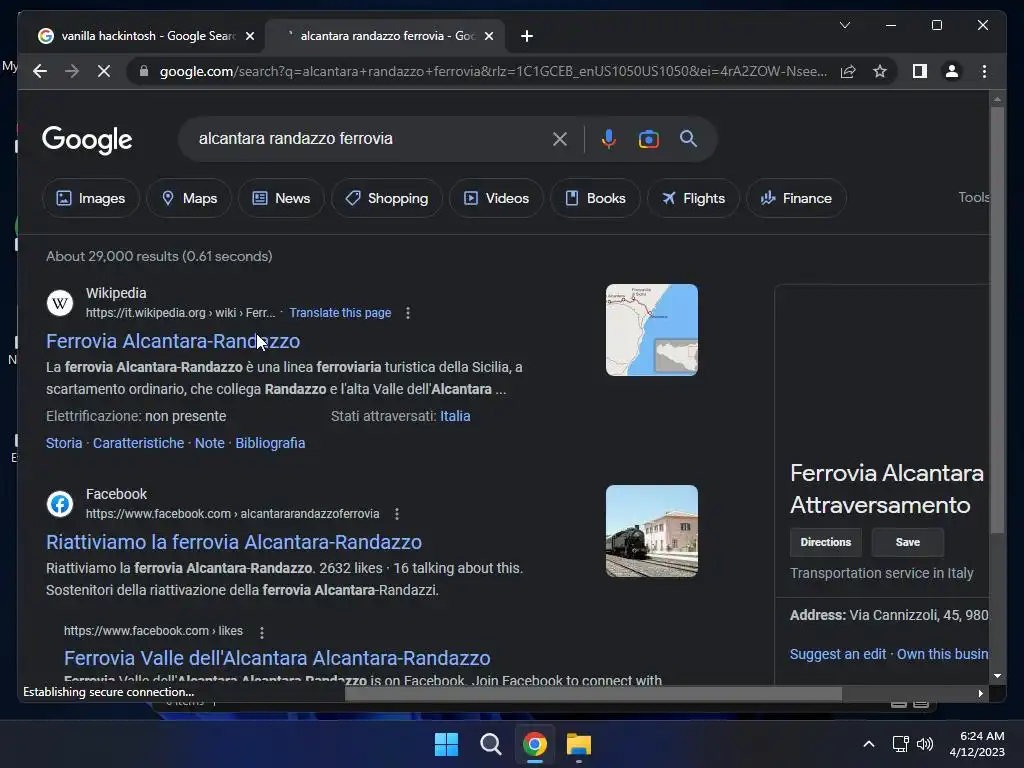Click the Google logo
The height and width of the screenshot is (768, 1024).
pyautogui.click(x=87, y=139)
